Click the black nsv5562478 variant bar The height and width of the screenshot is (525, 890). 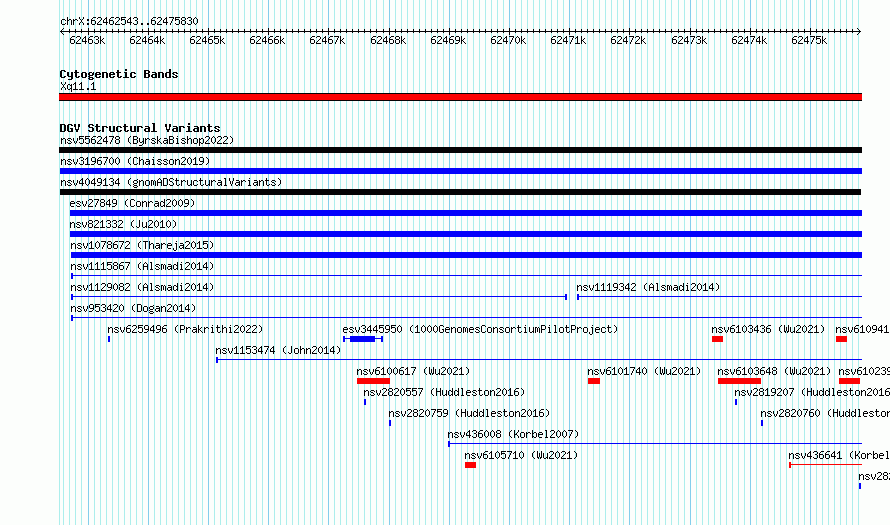[460, 150]
